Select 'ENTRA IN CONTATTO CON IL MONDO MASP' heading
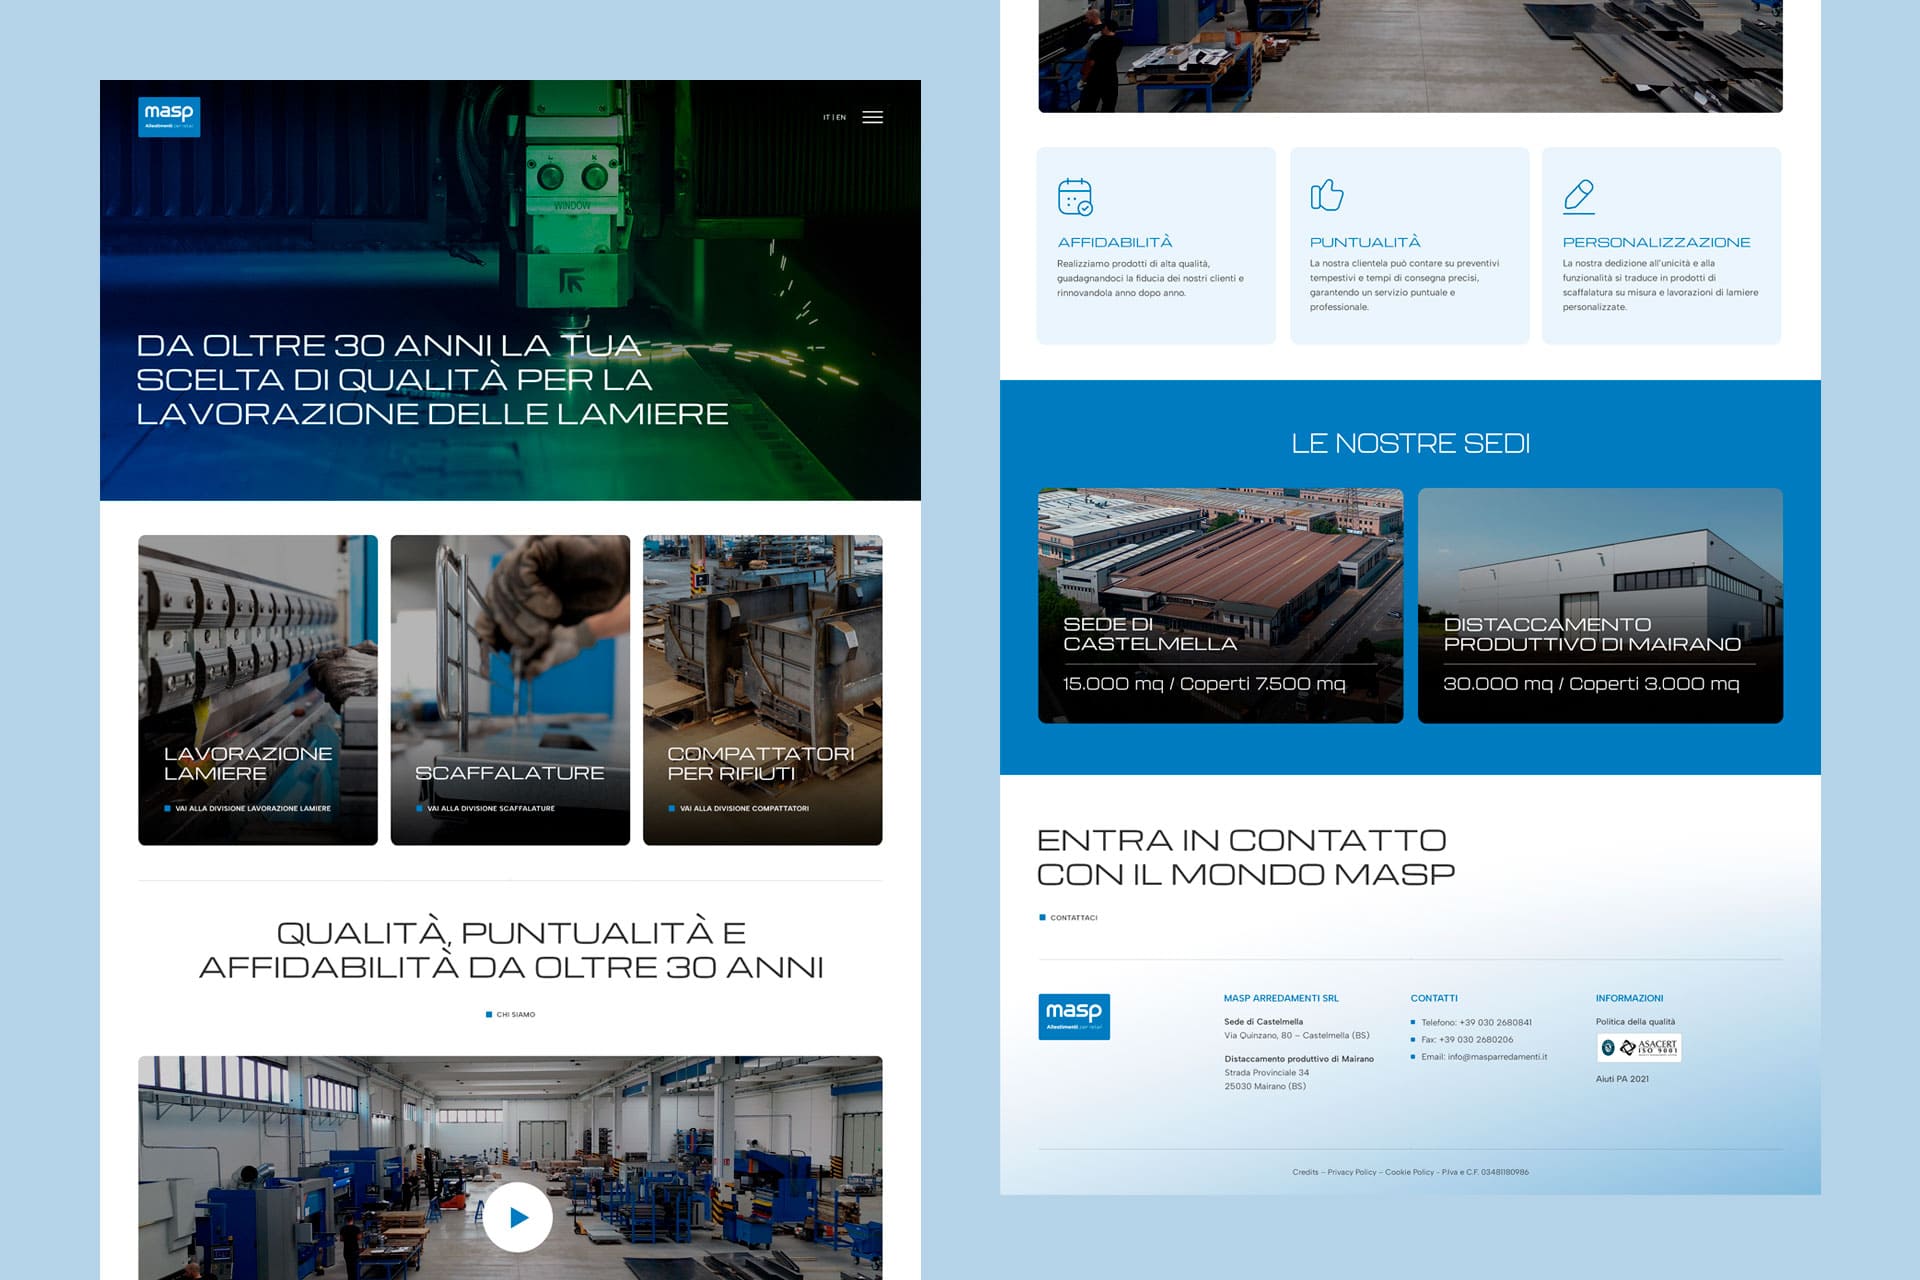The image size is (1920, 1280). point(1246,857)
